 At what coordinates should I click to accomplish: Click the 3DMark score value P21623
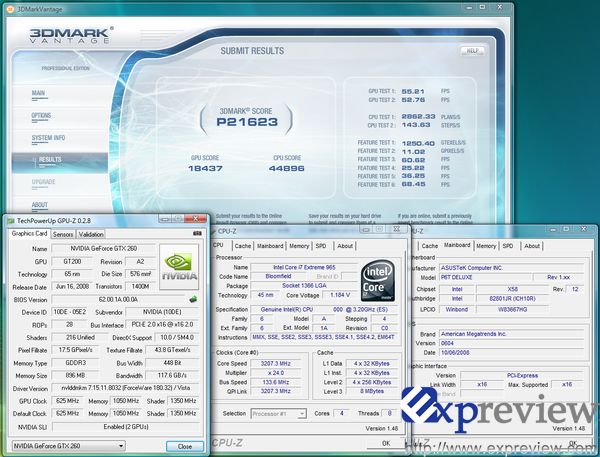(247, 122)
